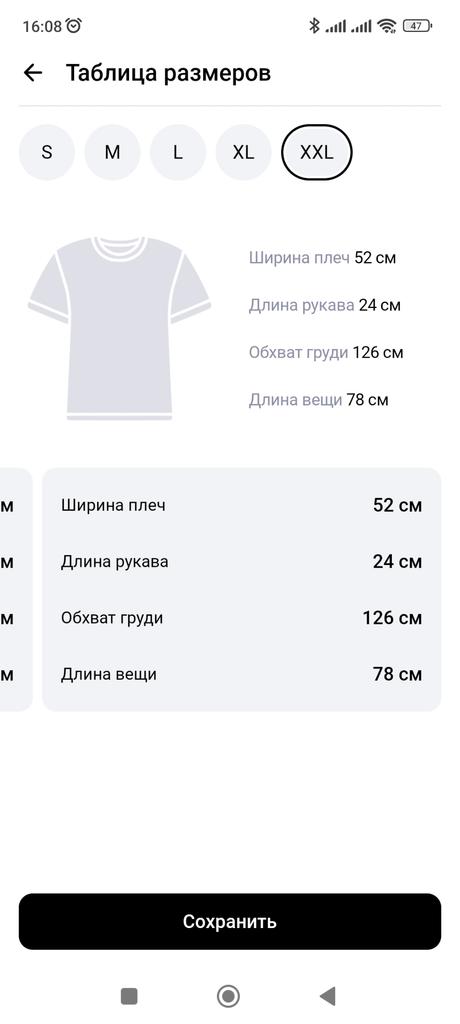Select size M chip

112,152
